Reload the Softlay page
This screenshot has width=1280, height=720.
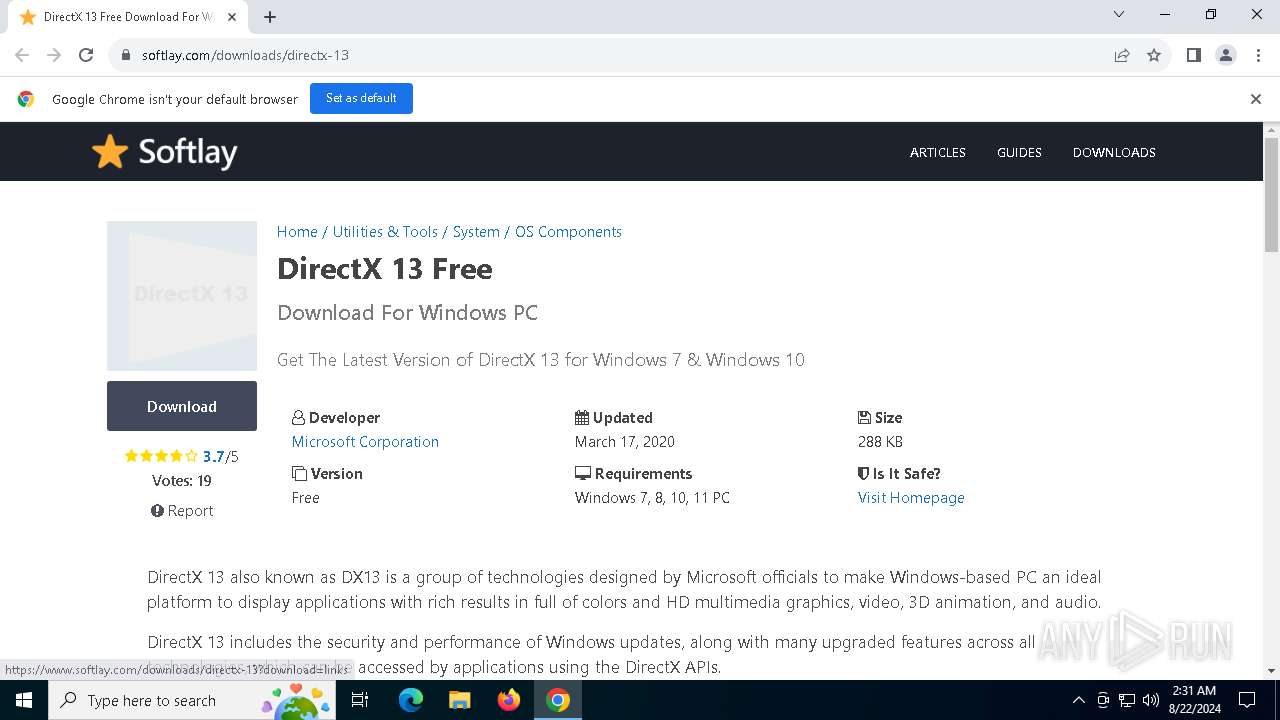86,55
